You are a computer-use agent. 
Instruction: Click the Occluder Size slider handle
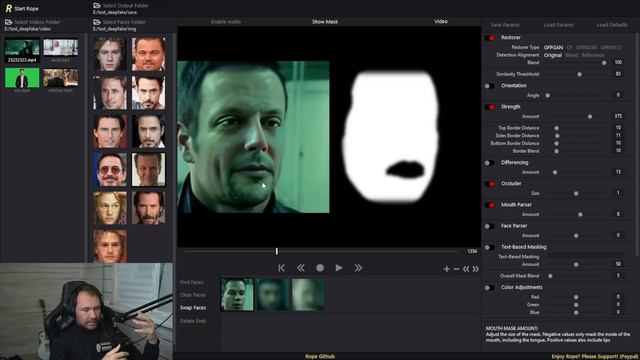576,193
